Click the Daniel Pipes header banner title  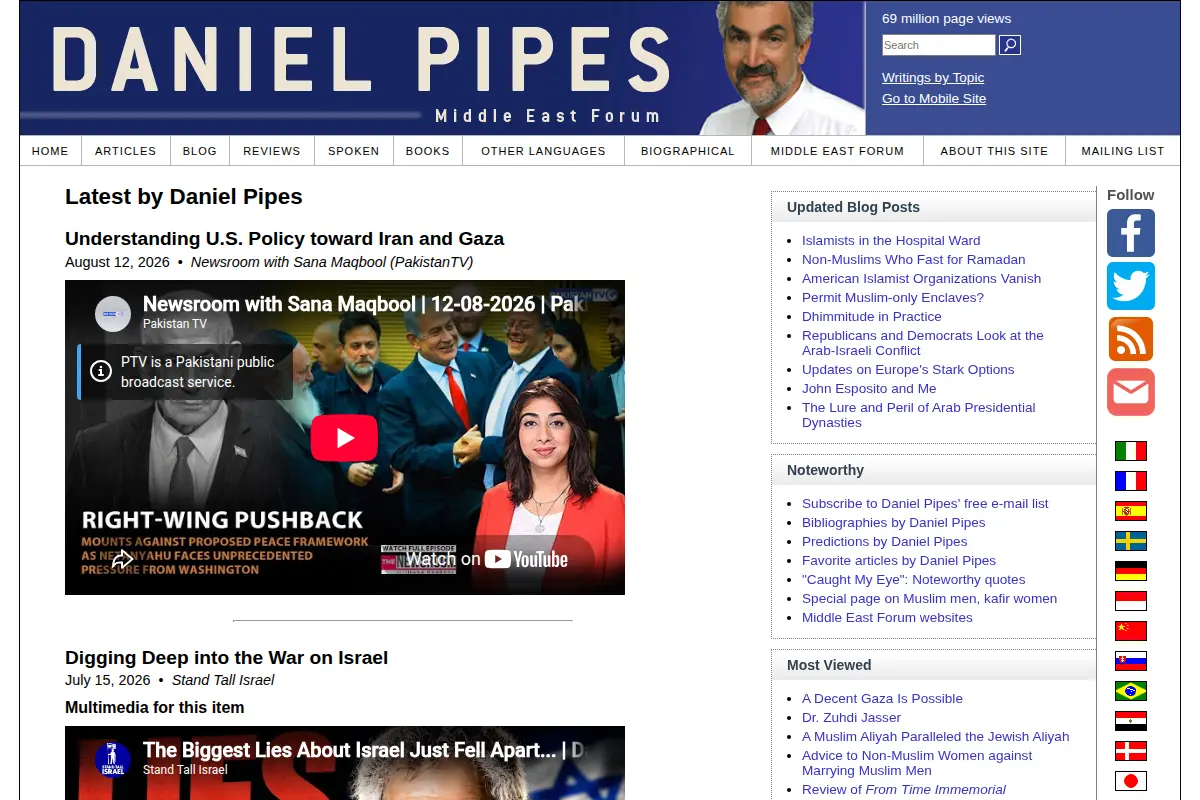[x=360, y=60]
